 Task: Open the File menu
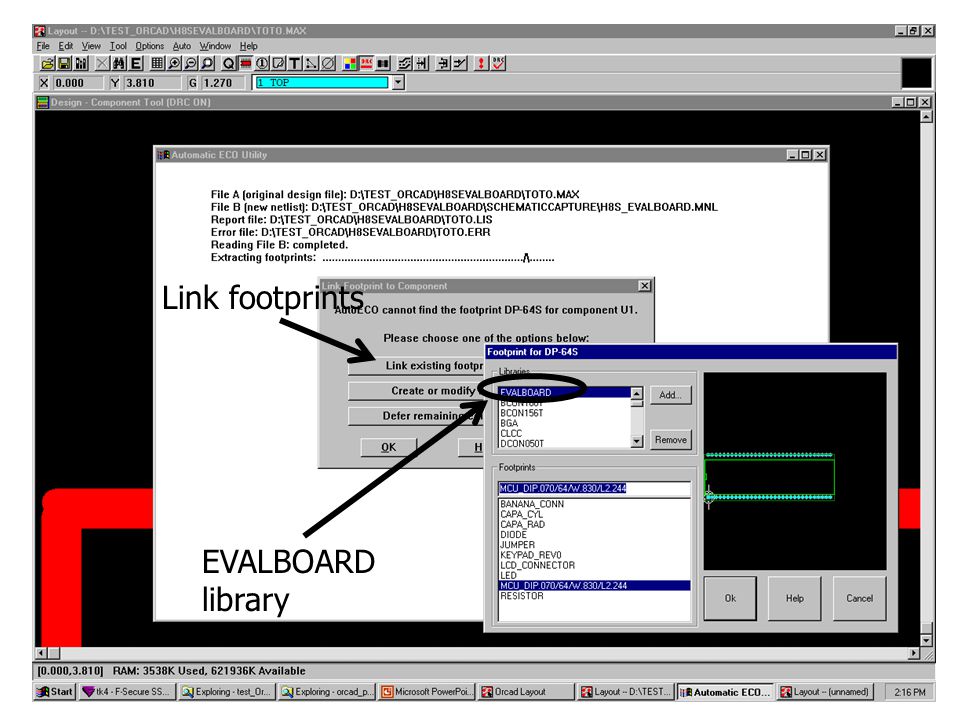pos(43,46)
